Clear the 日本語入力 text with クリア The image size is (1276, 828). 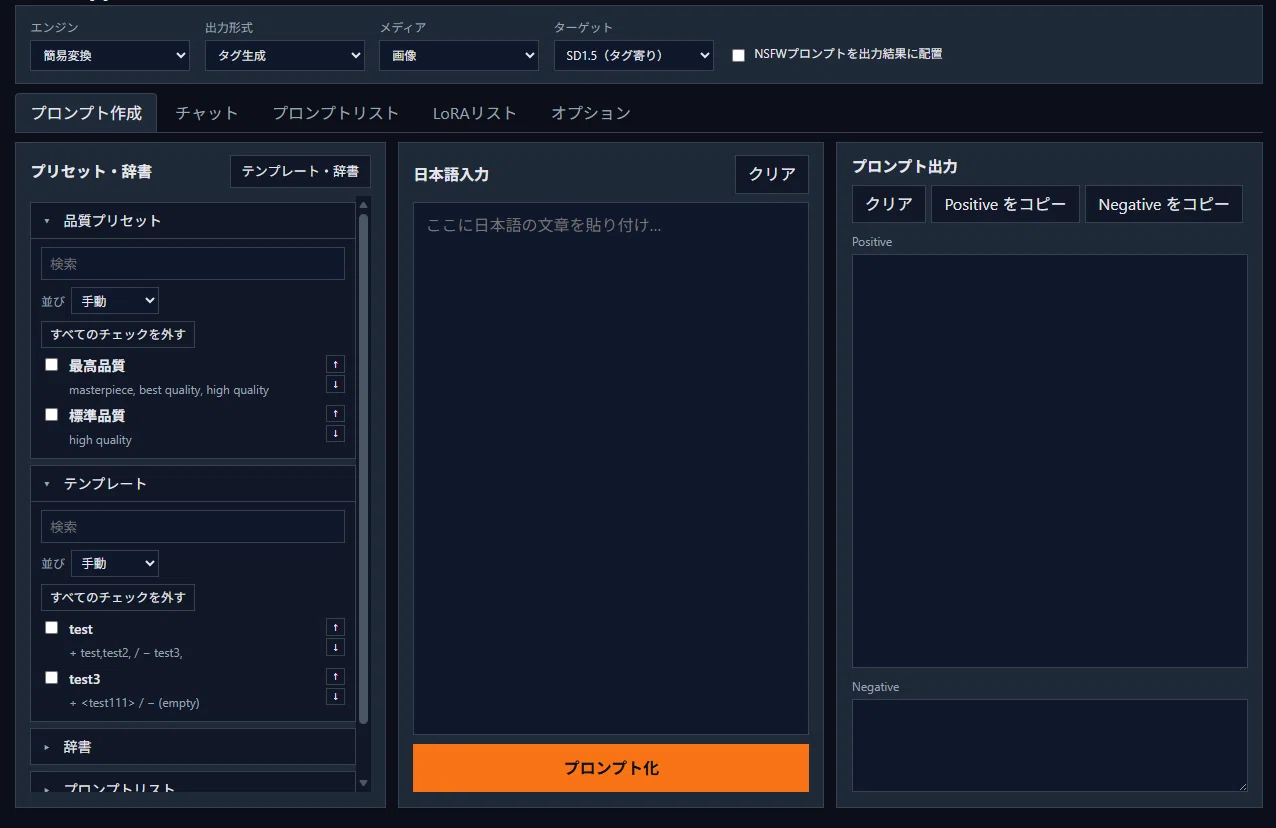[772, 174]
